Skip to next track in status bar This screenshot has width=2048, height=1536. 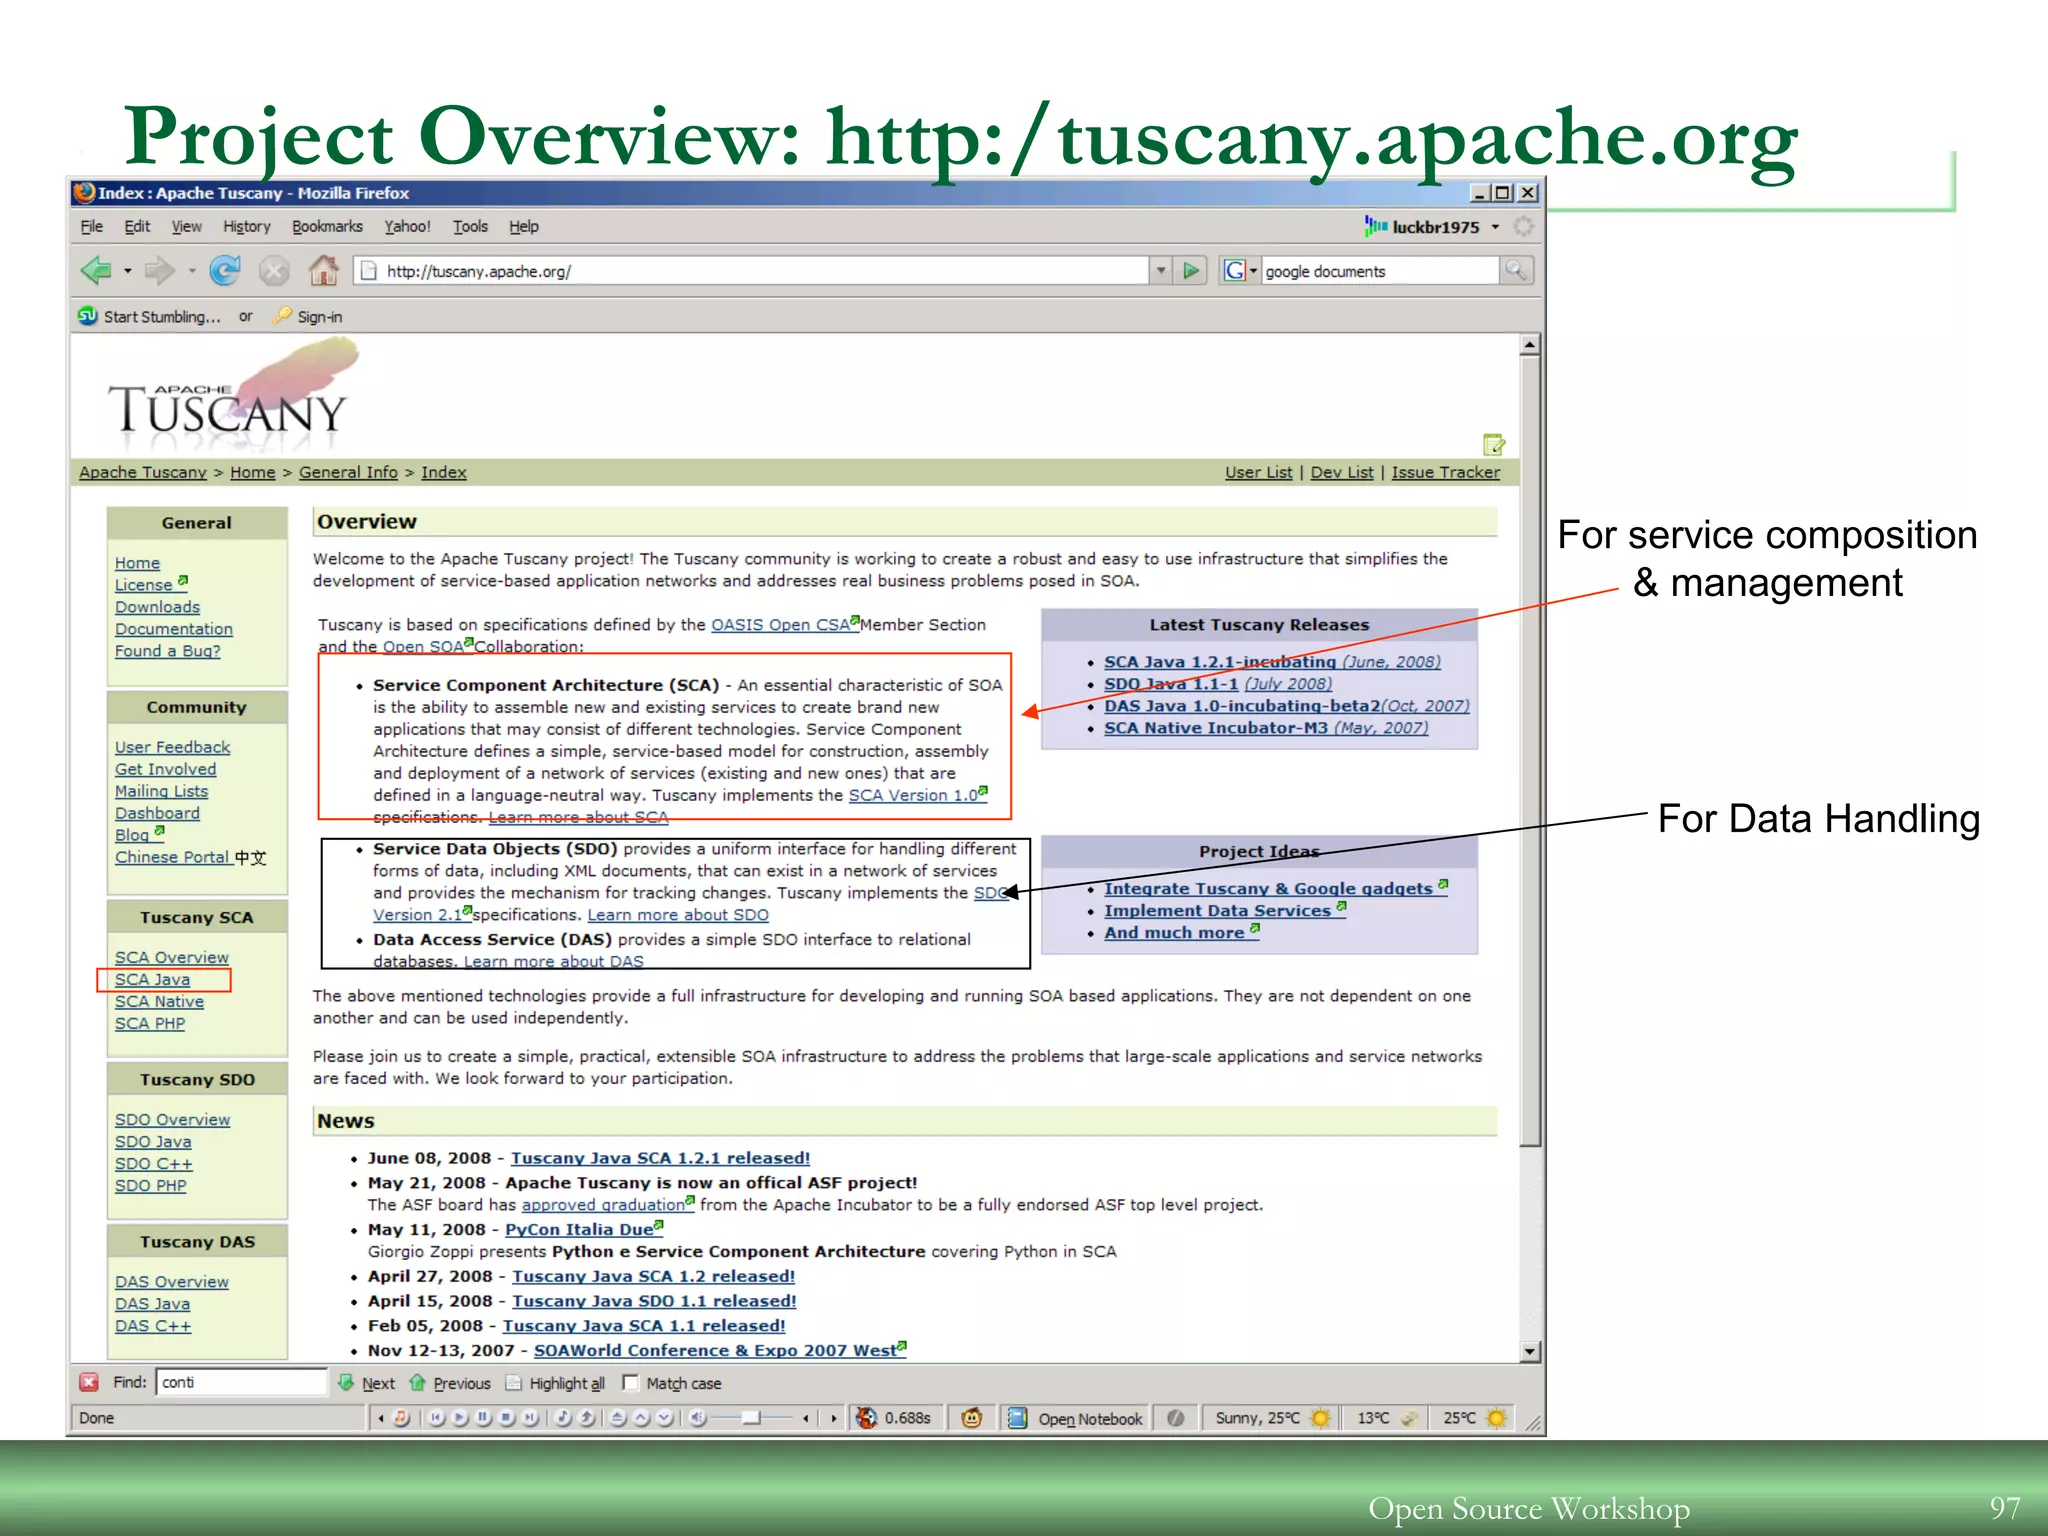pyautogui.click(x=530, y=1418)
